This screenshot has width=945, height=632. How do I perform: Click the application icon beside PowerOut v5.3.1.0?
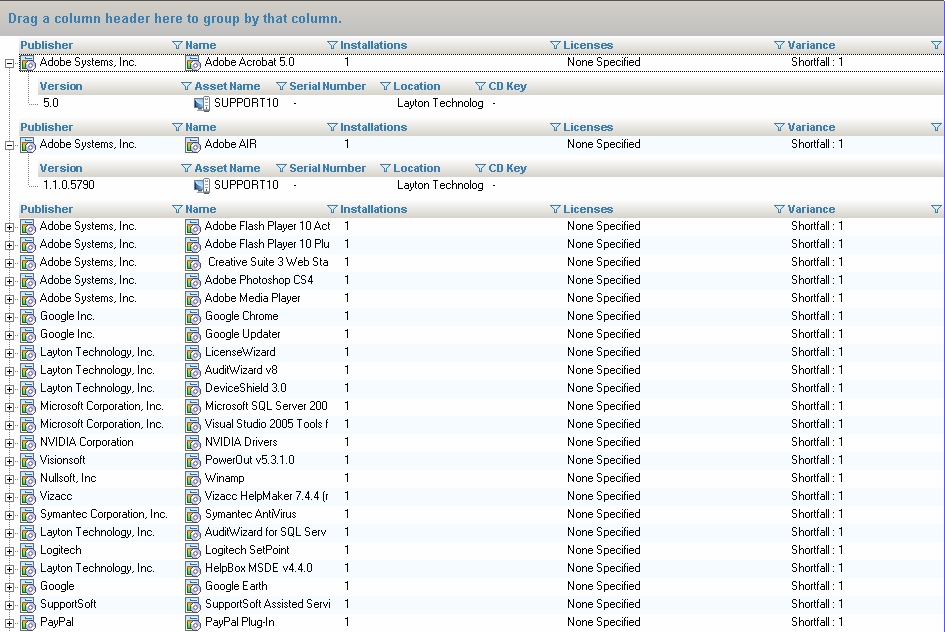(x=193, y=461)
